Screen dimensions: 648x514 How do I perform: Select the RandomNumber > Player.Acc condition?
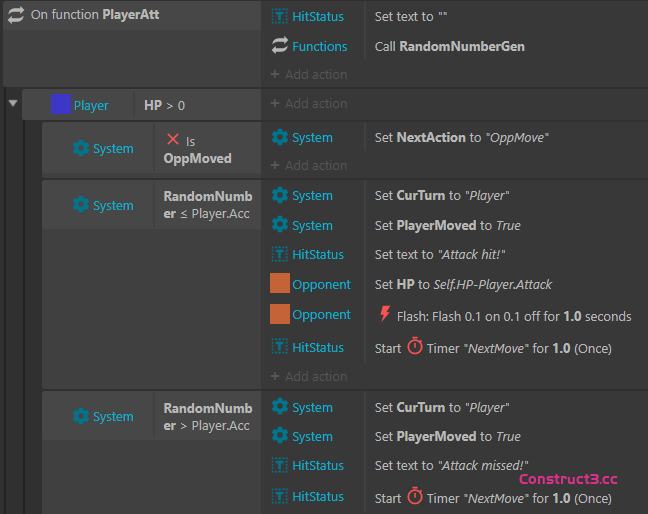(x=207, y=416)
